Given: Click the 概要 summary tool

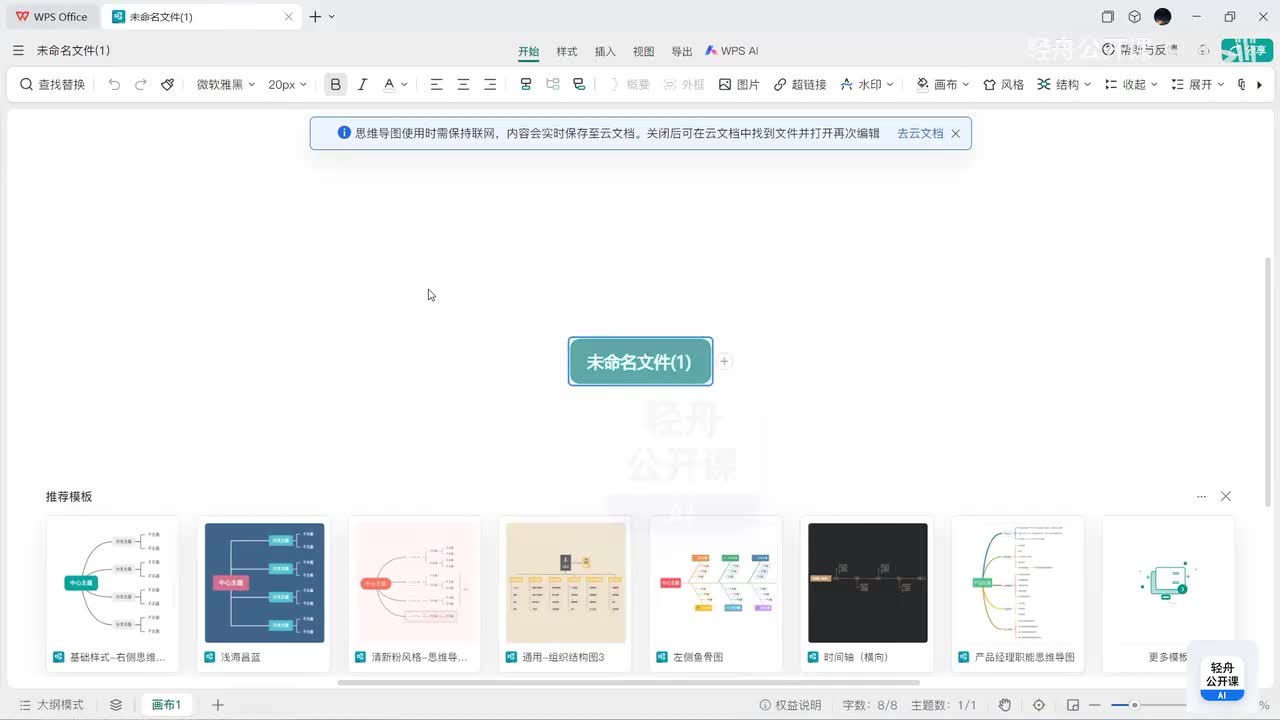Looking at the screenshot, I should tap(629, 85).
